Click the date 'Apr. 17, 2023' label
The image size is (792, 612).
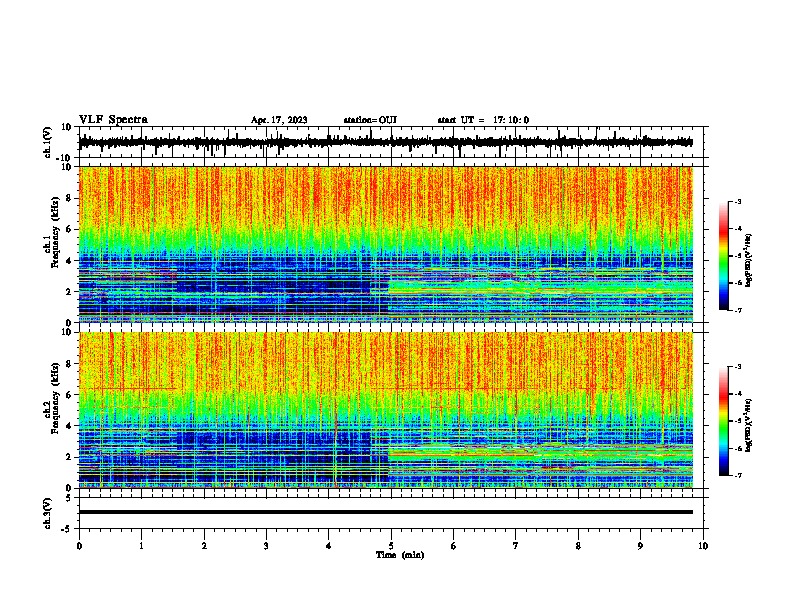pyautogui.click(x=279, y=120)
